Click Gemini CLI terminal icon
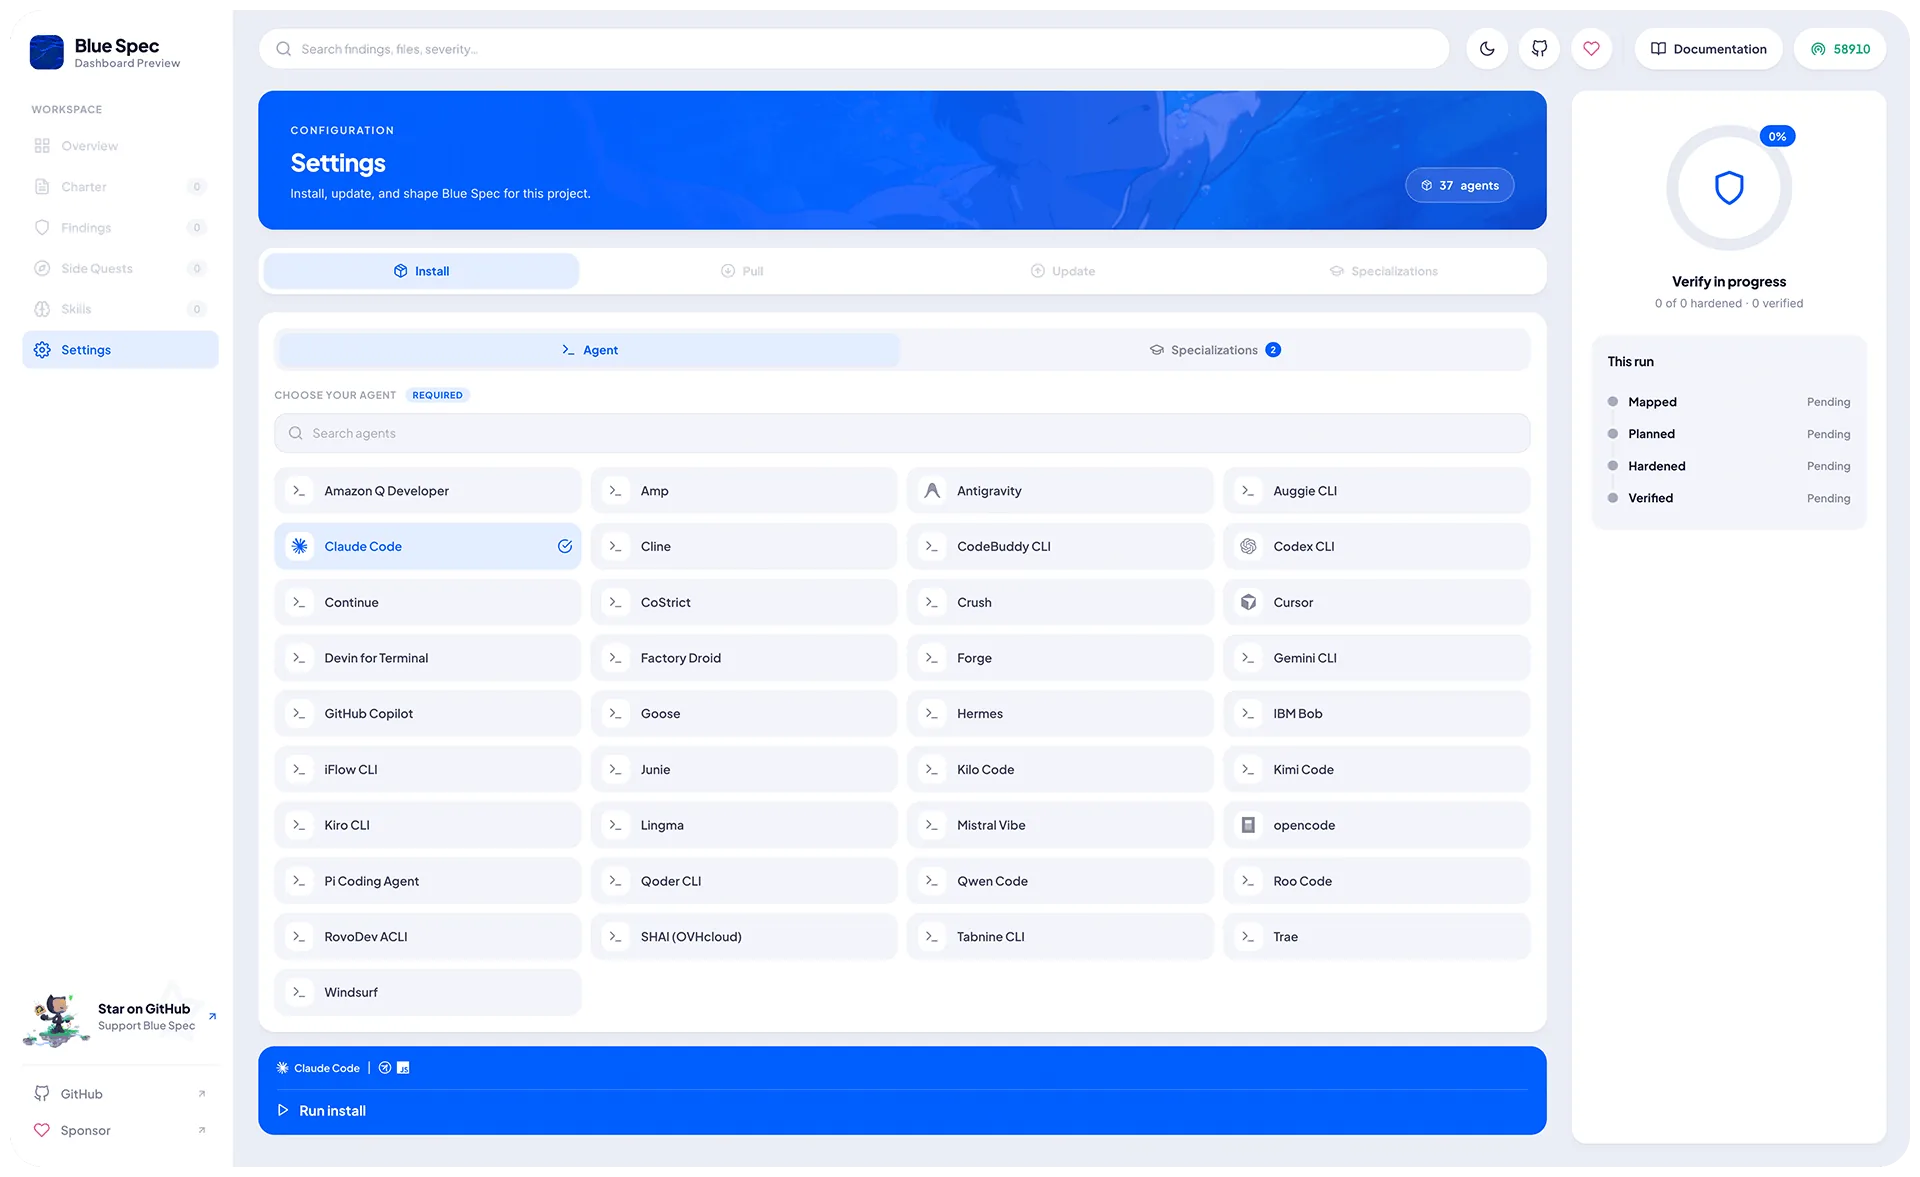The width and height of the screenshot is (1920, 1177). pos(1248,658)
